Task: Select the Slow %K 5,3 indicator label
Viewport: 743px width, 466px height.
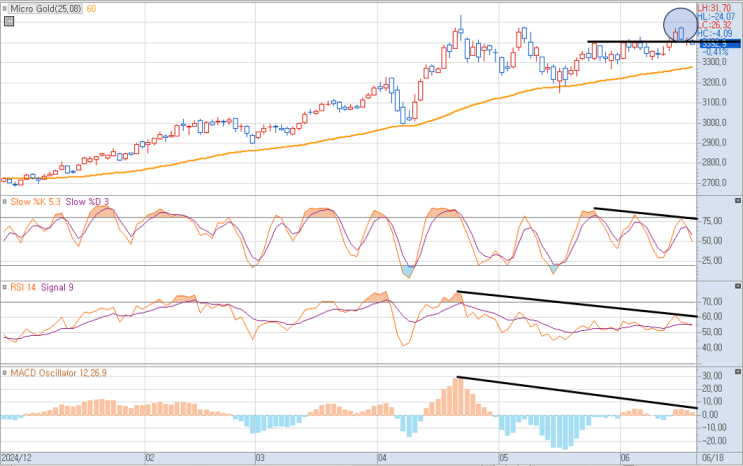Action: tap(36, 201)
